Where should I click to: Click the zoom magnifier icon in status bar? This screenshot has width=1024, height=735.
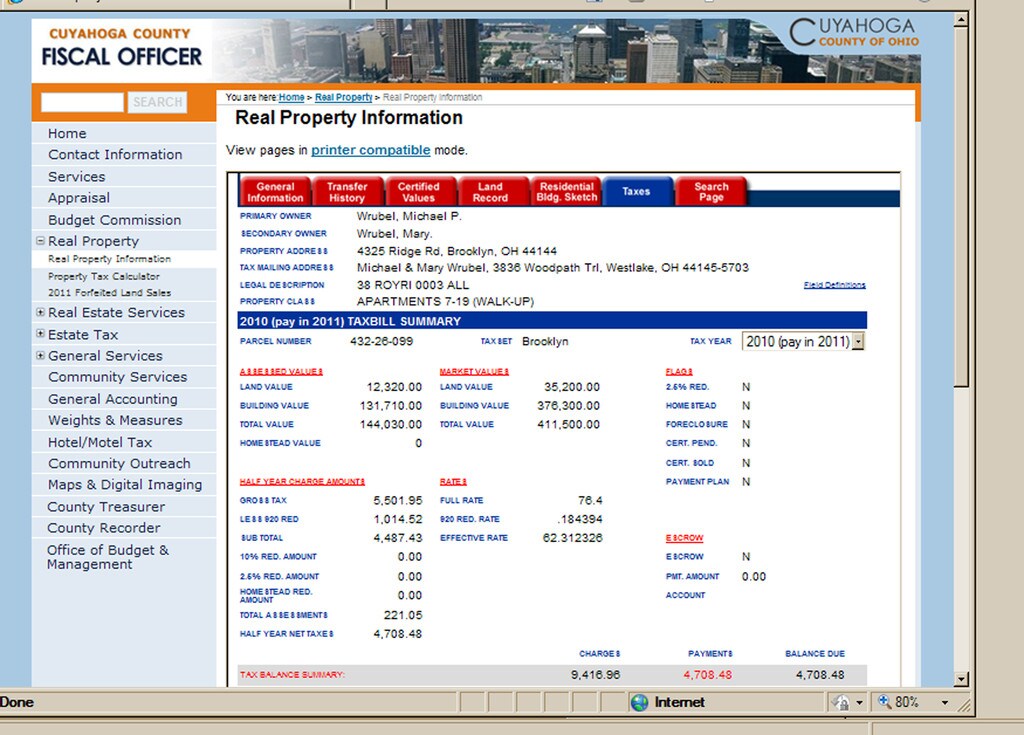pyautogui.click(x=884, y=702)
